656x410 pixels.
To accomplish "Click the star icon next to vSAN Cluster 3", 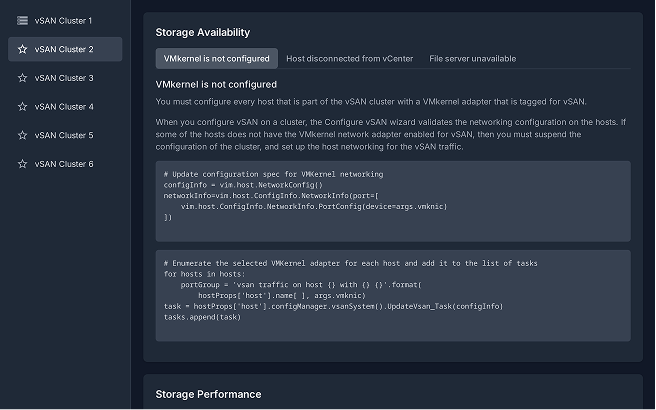I will [x=22, y=78].
